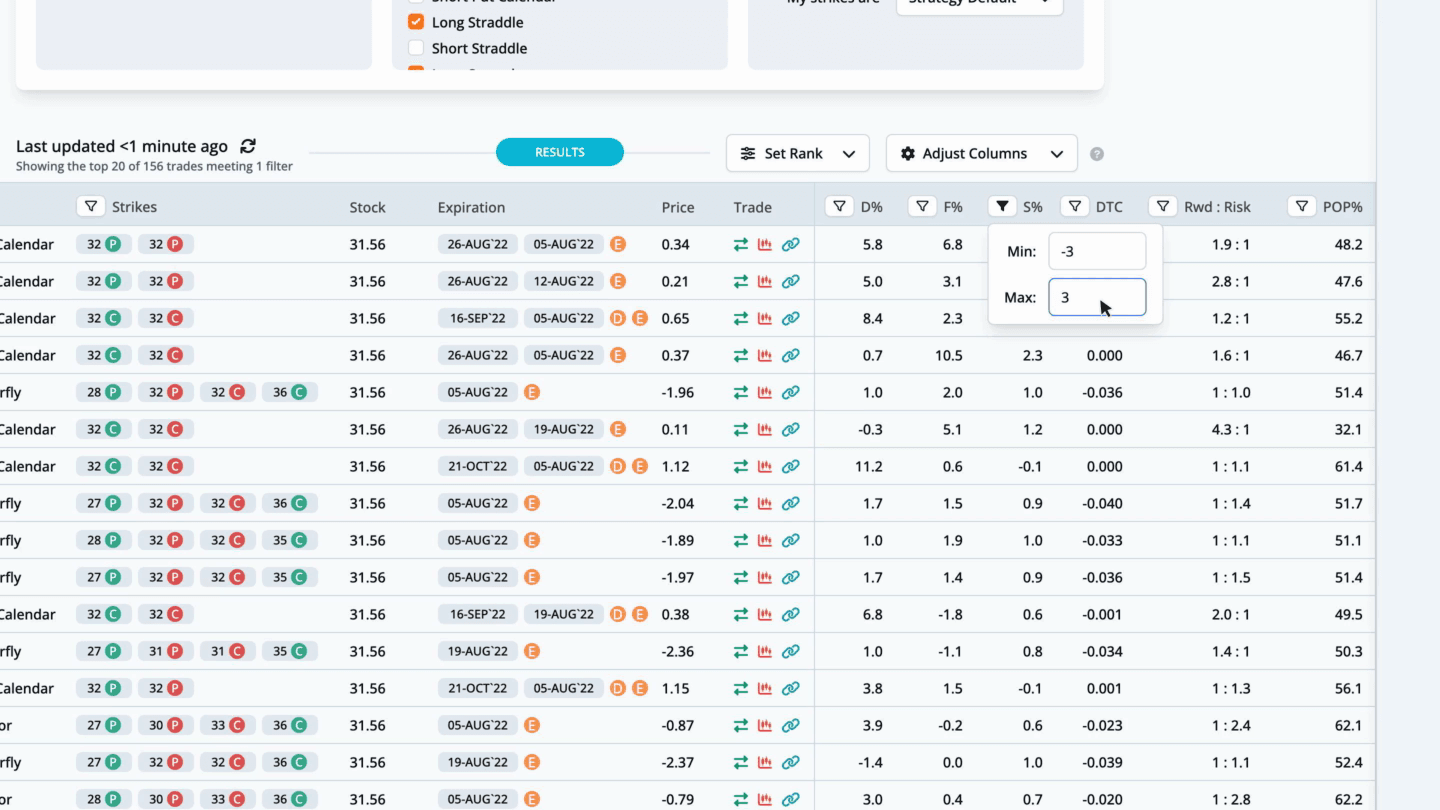Click the Price column header

click(x=678, y=207)
